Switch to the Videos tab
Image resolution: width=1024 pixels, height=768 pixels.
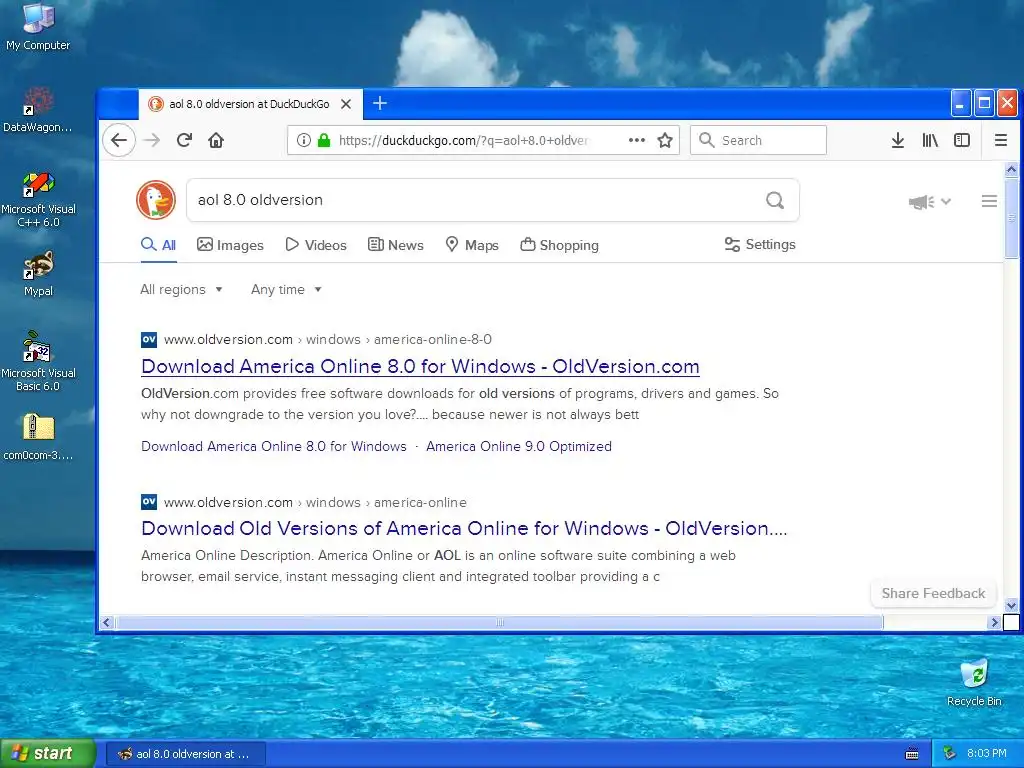[316, 245]
